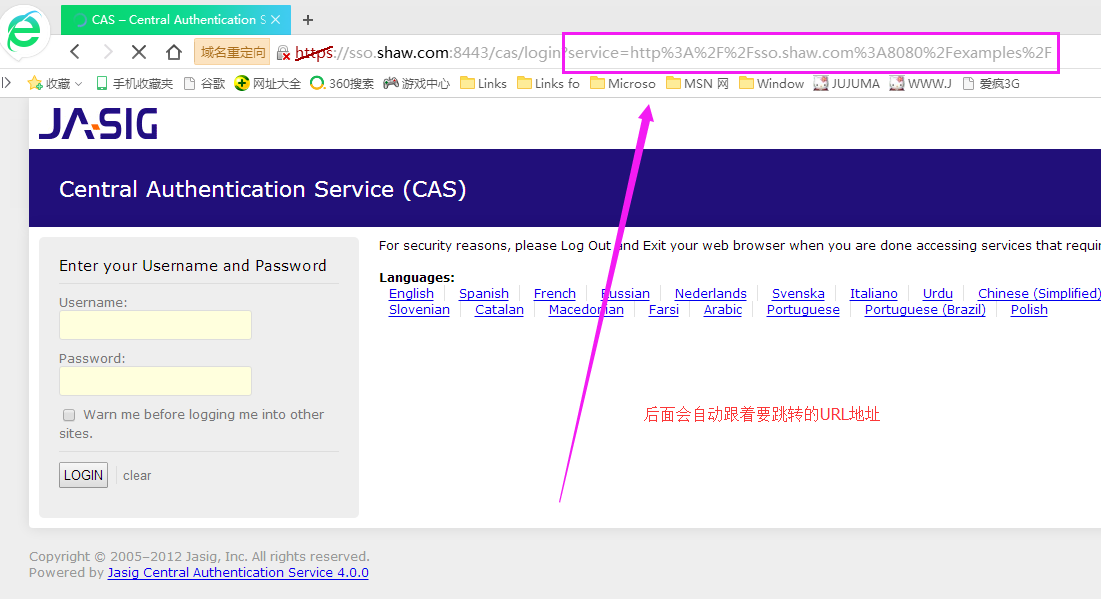Open Jasig Central Authentication Service 4.0.0 link
This screenshot has height=599, width=1101.
click(x=238, y=572)
